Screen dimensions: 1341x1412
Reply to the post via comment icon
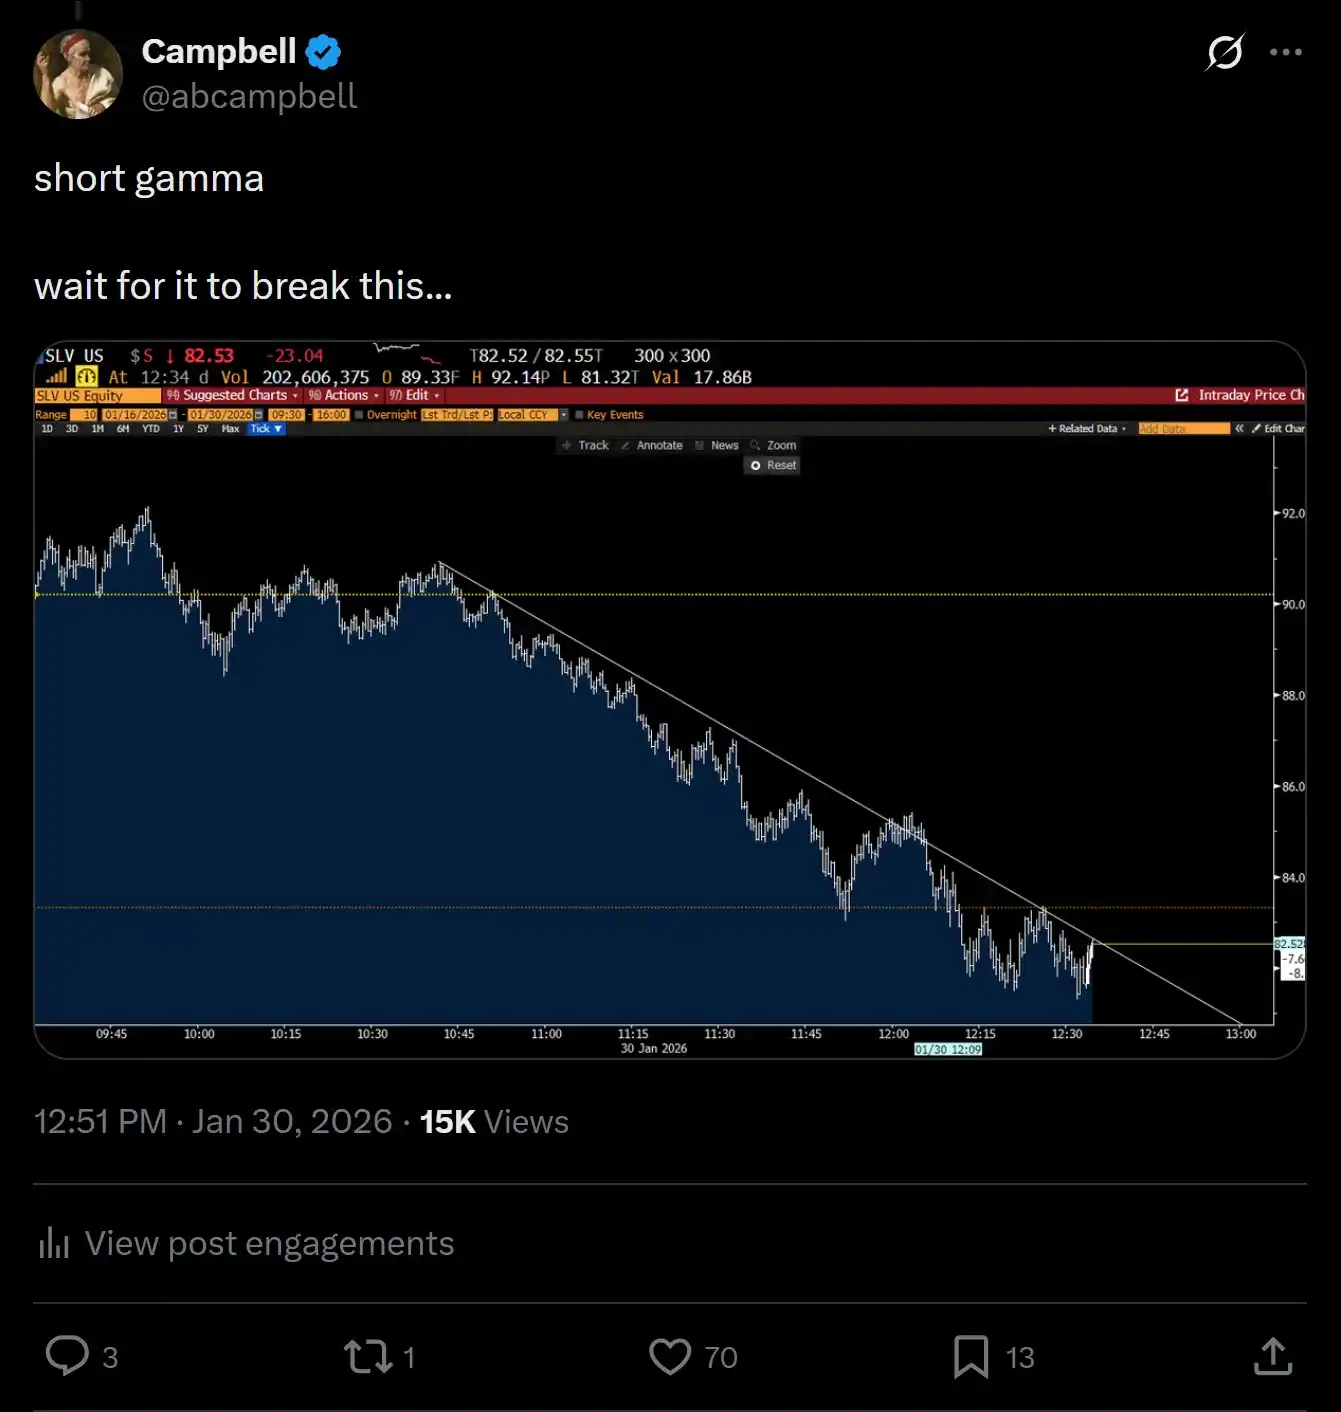click(68, 1356)
